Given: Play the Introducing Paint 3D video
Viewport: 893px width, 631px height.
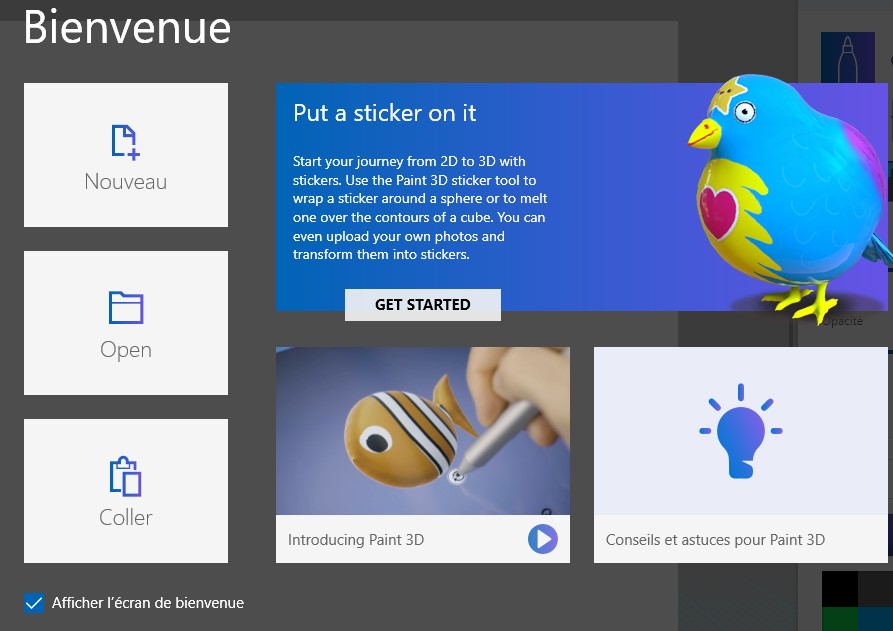Looking at the screenshot, I should (x=543, y=539).
